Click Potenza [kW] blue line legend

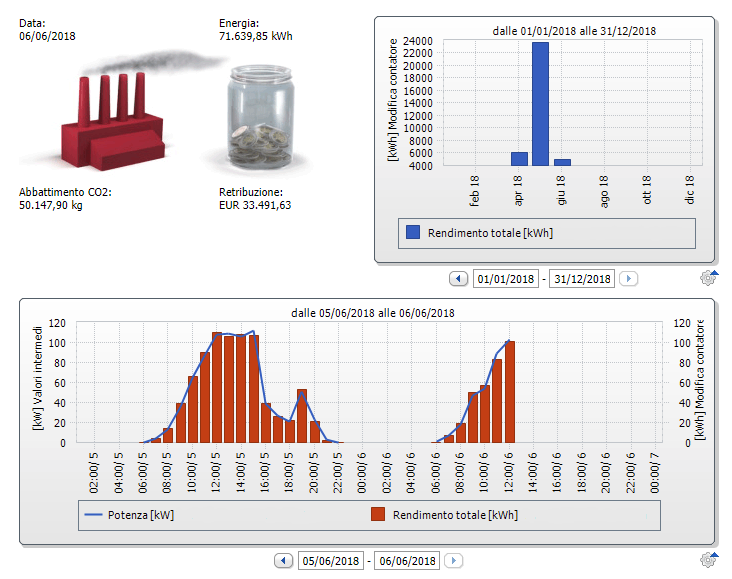[93, 515]
